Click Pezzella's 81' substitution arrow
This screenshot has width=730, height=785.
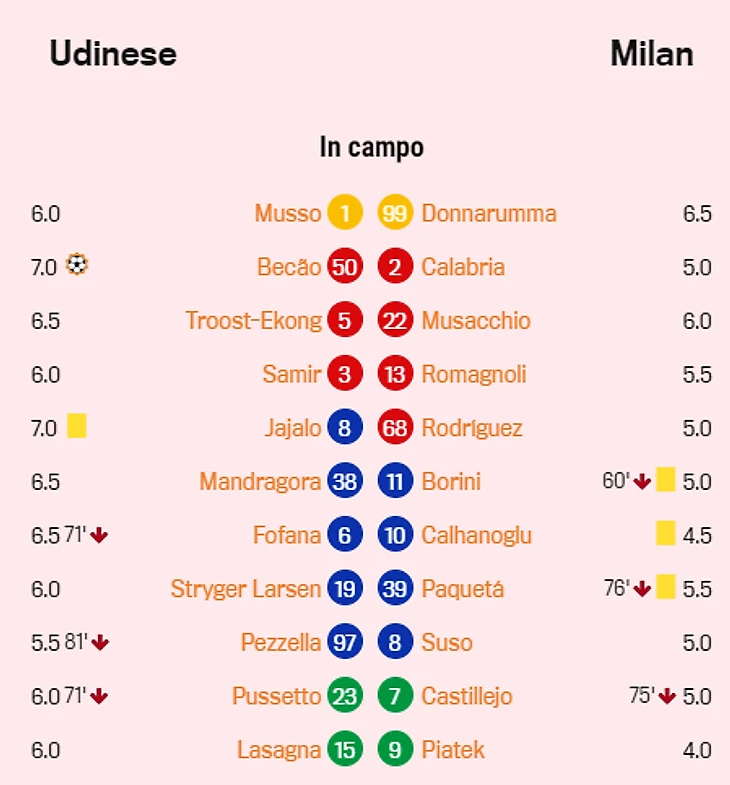[x=100, y=642]
